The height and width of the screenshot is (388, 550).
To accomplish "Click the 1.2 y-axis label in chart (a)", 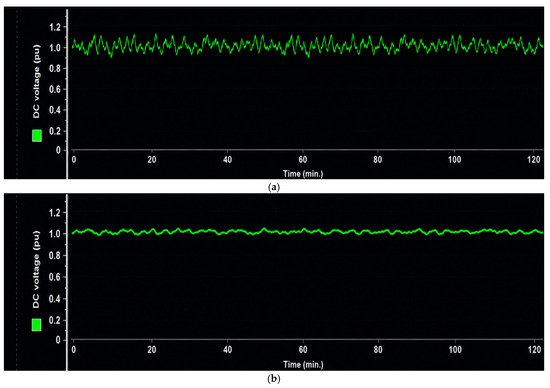I will [55, 27].
